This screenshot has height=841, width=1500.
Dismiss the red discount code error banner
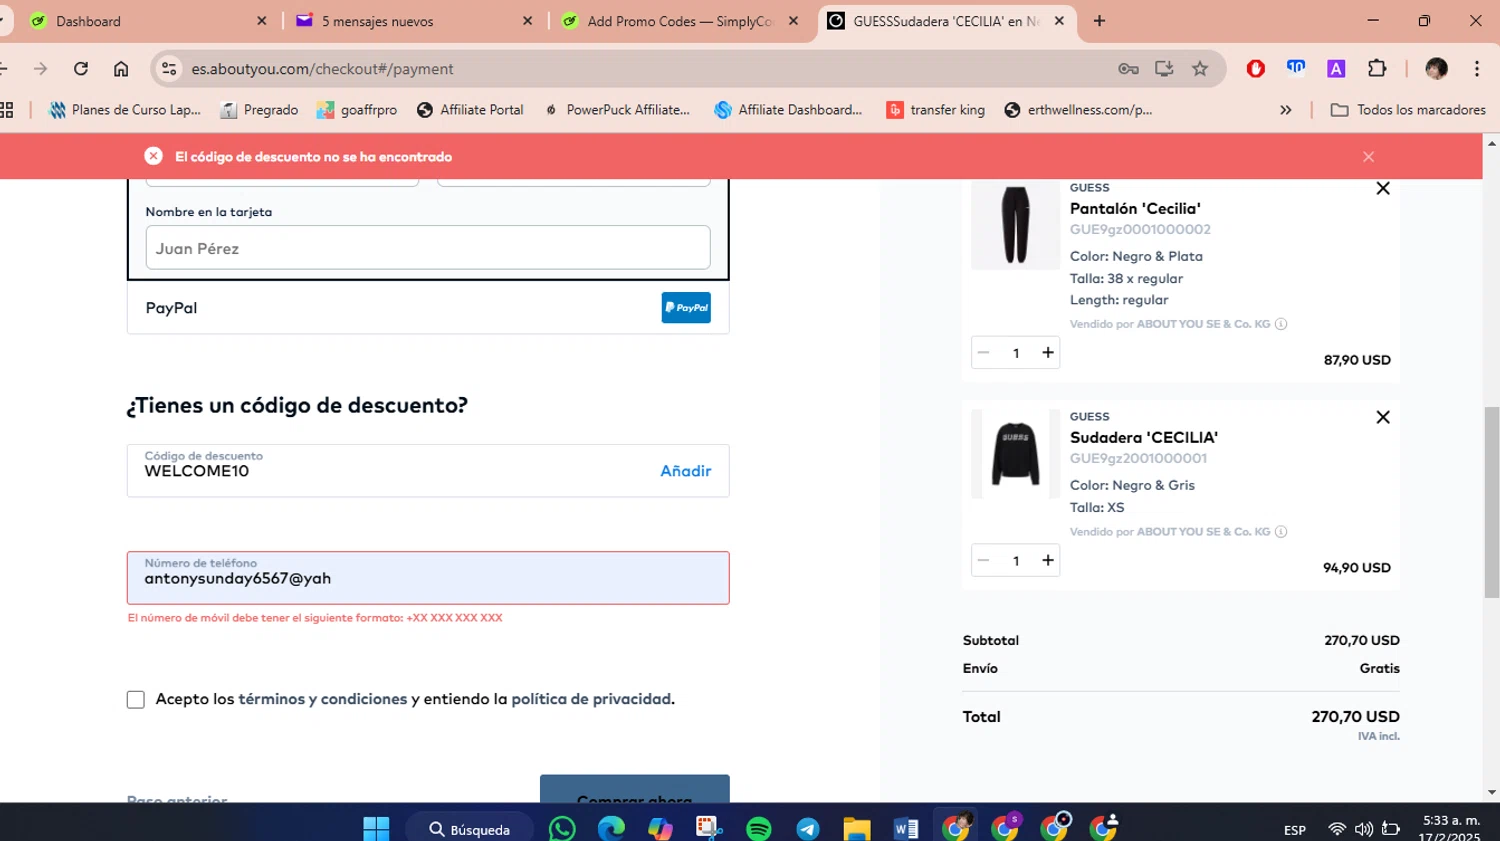(x=1368, y=157)
